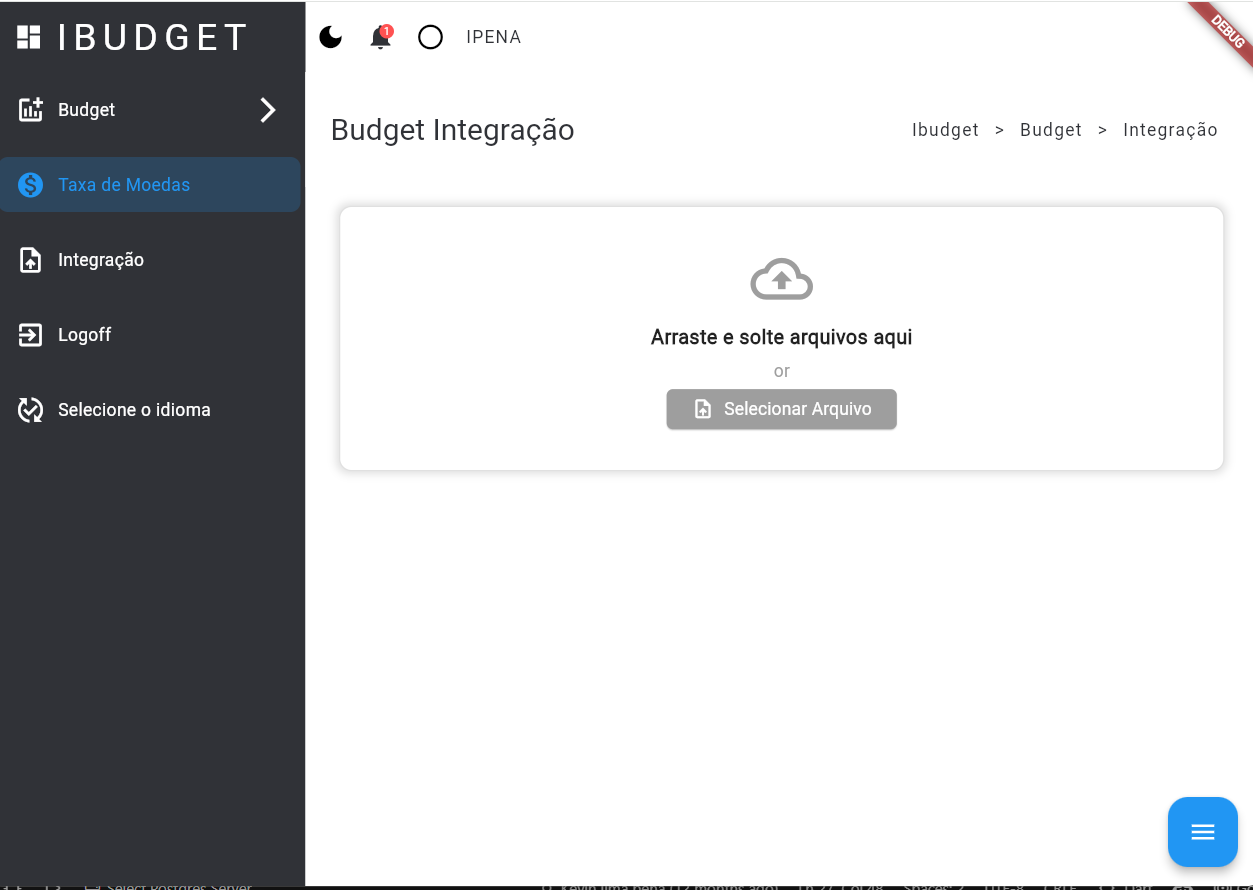
Task: Click the cloud upload icon
Action: 781,280
